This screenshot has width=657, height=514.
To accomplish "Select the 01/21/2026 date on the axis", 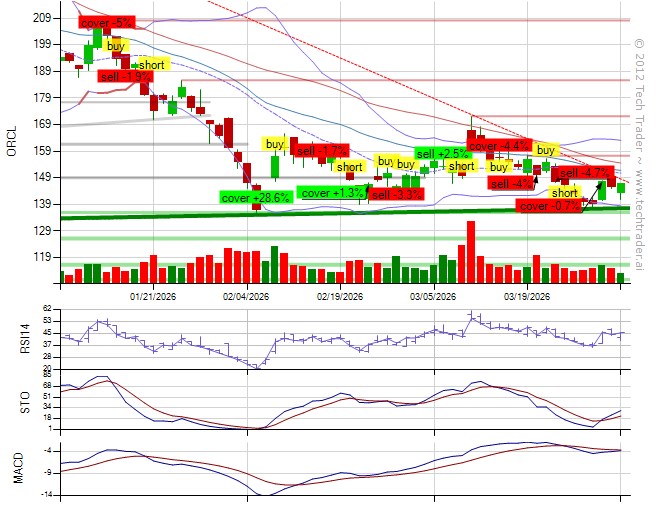I will click(x=153, y=296).
